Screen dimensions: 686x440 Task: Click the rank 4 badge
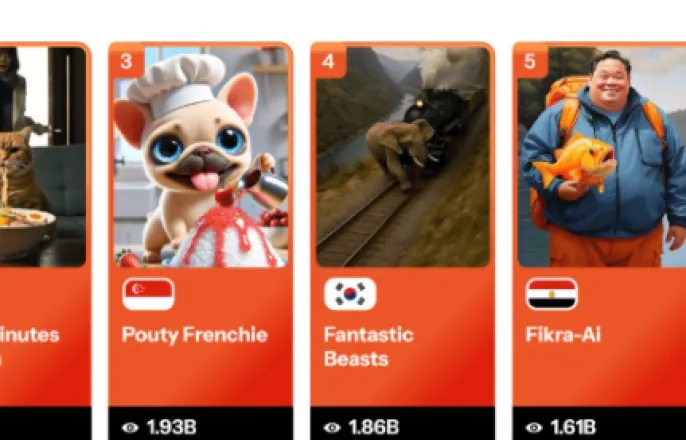tap(329, 61)
